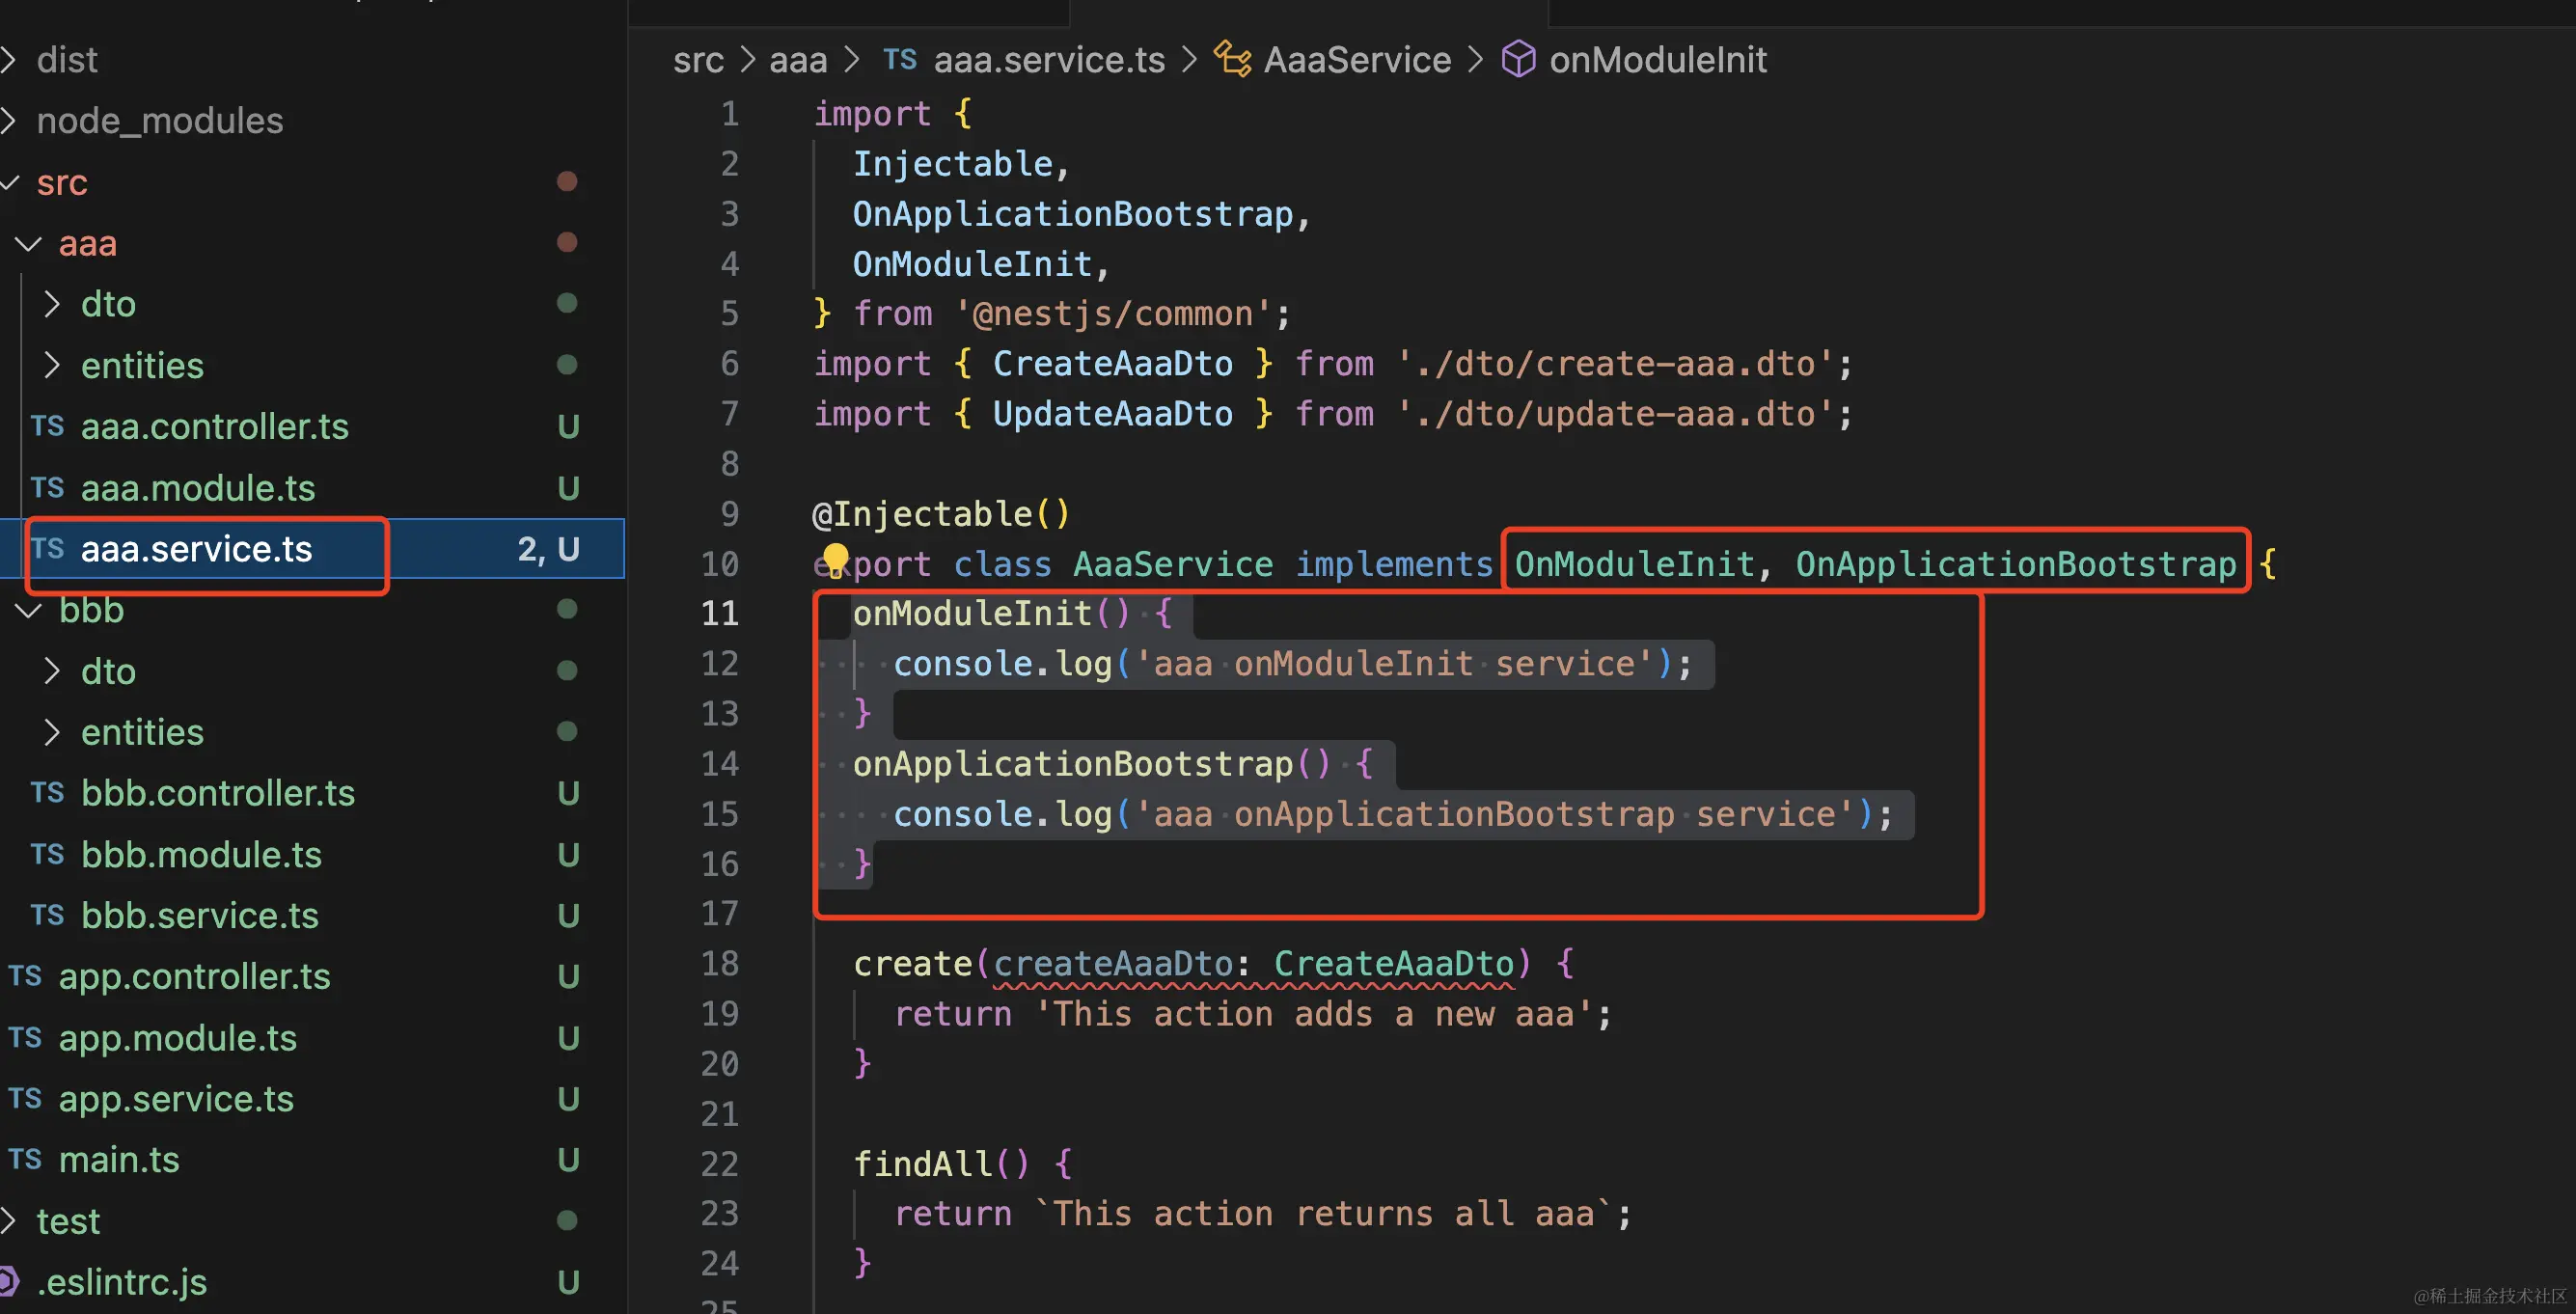Click the TS icon beside app.module.ts

click(25, 1037)
